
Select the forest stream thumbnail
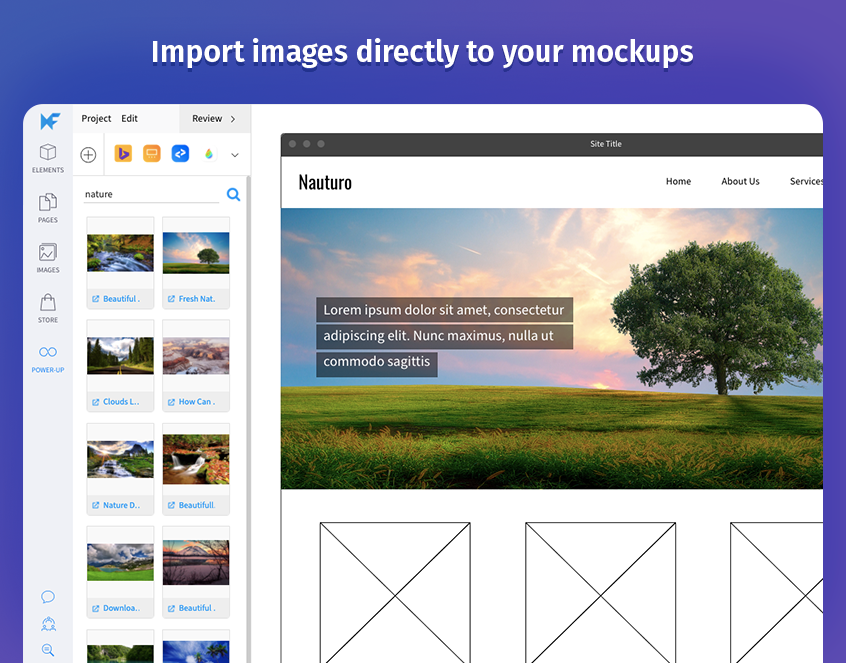[x=120, y=252]
